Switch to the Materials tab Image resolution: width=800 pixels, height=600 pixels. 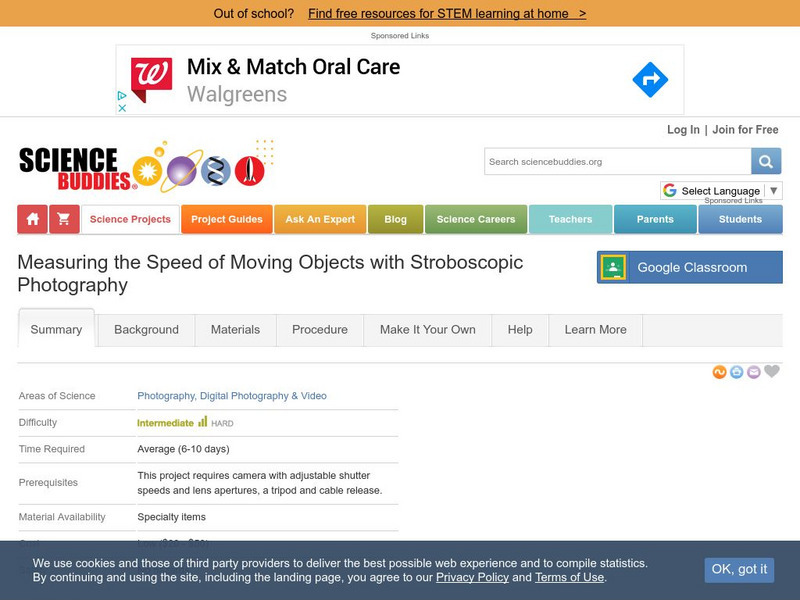(235, 330)
